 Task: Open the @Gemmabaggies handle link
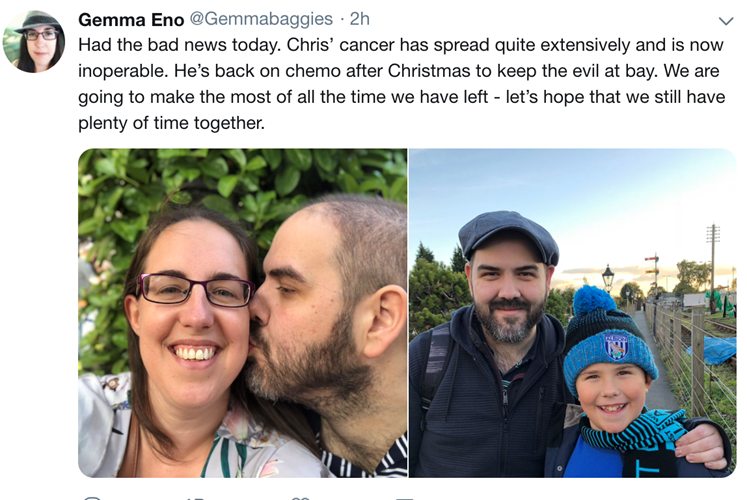(x=261, y=19)
